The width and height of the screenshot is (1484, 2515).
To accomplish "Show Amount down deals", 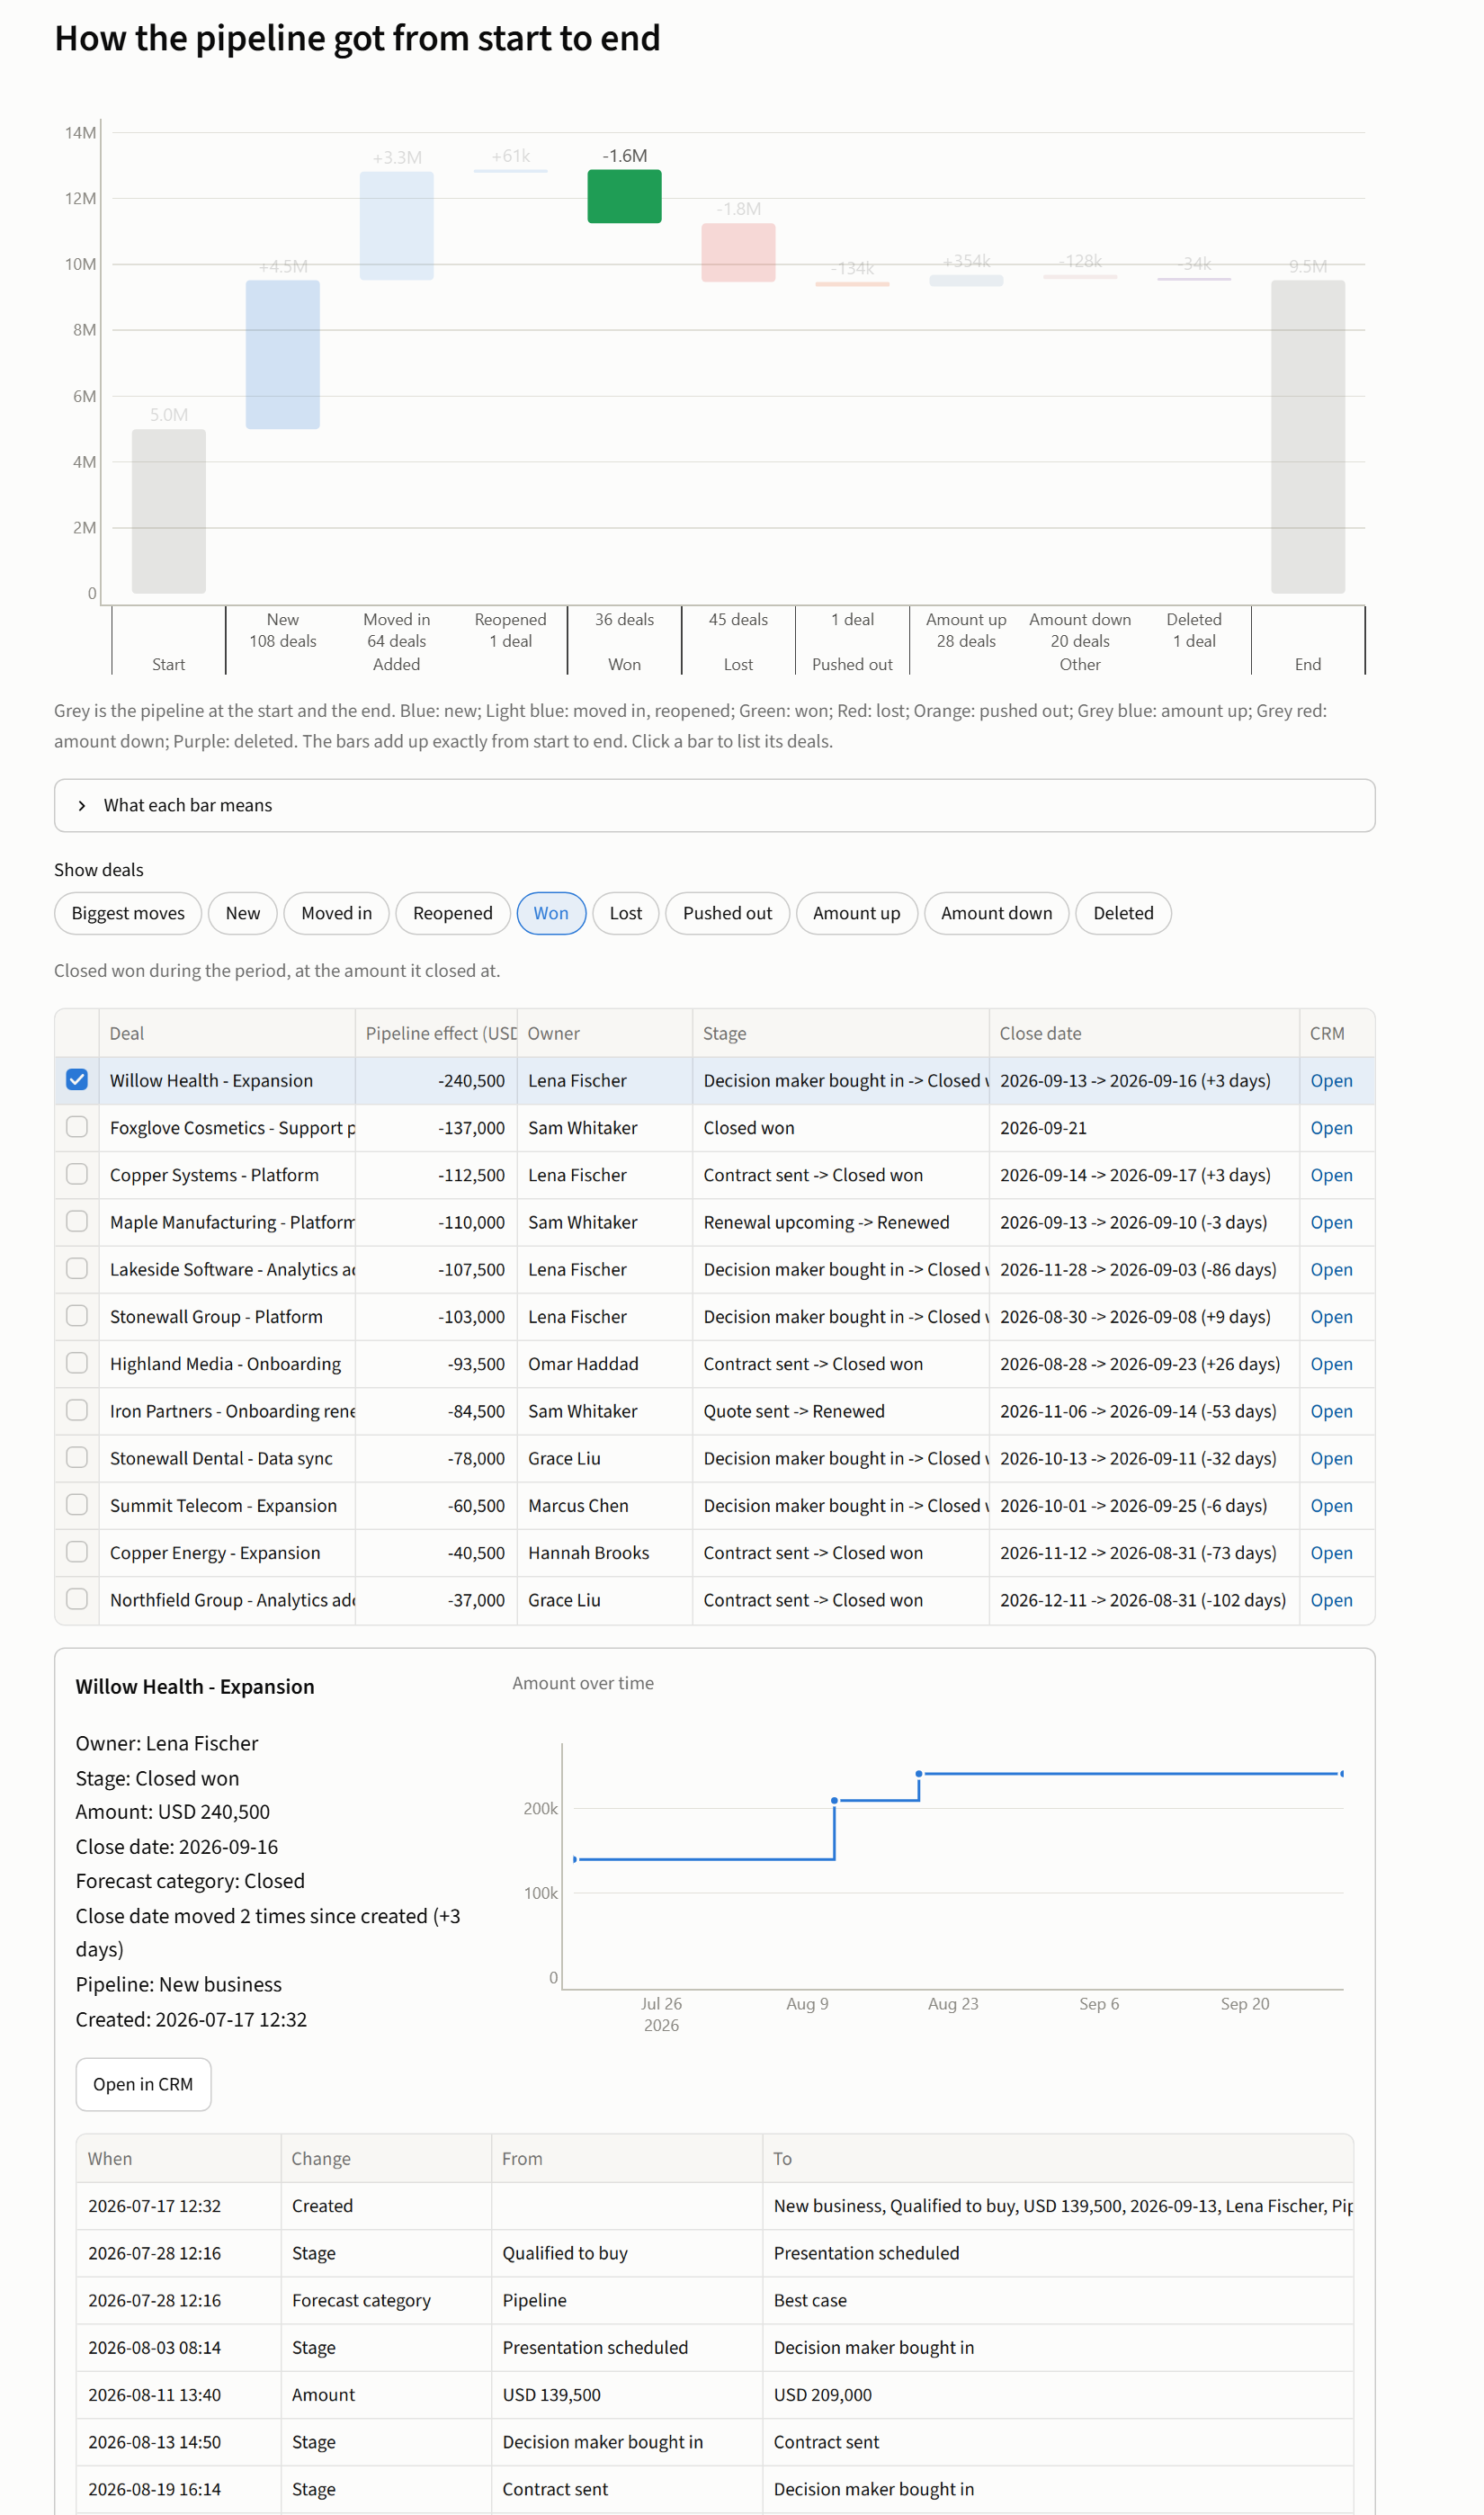I will point(996,913).
